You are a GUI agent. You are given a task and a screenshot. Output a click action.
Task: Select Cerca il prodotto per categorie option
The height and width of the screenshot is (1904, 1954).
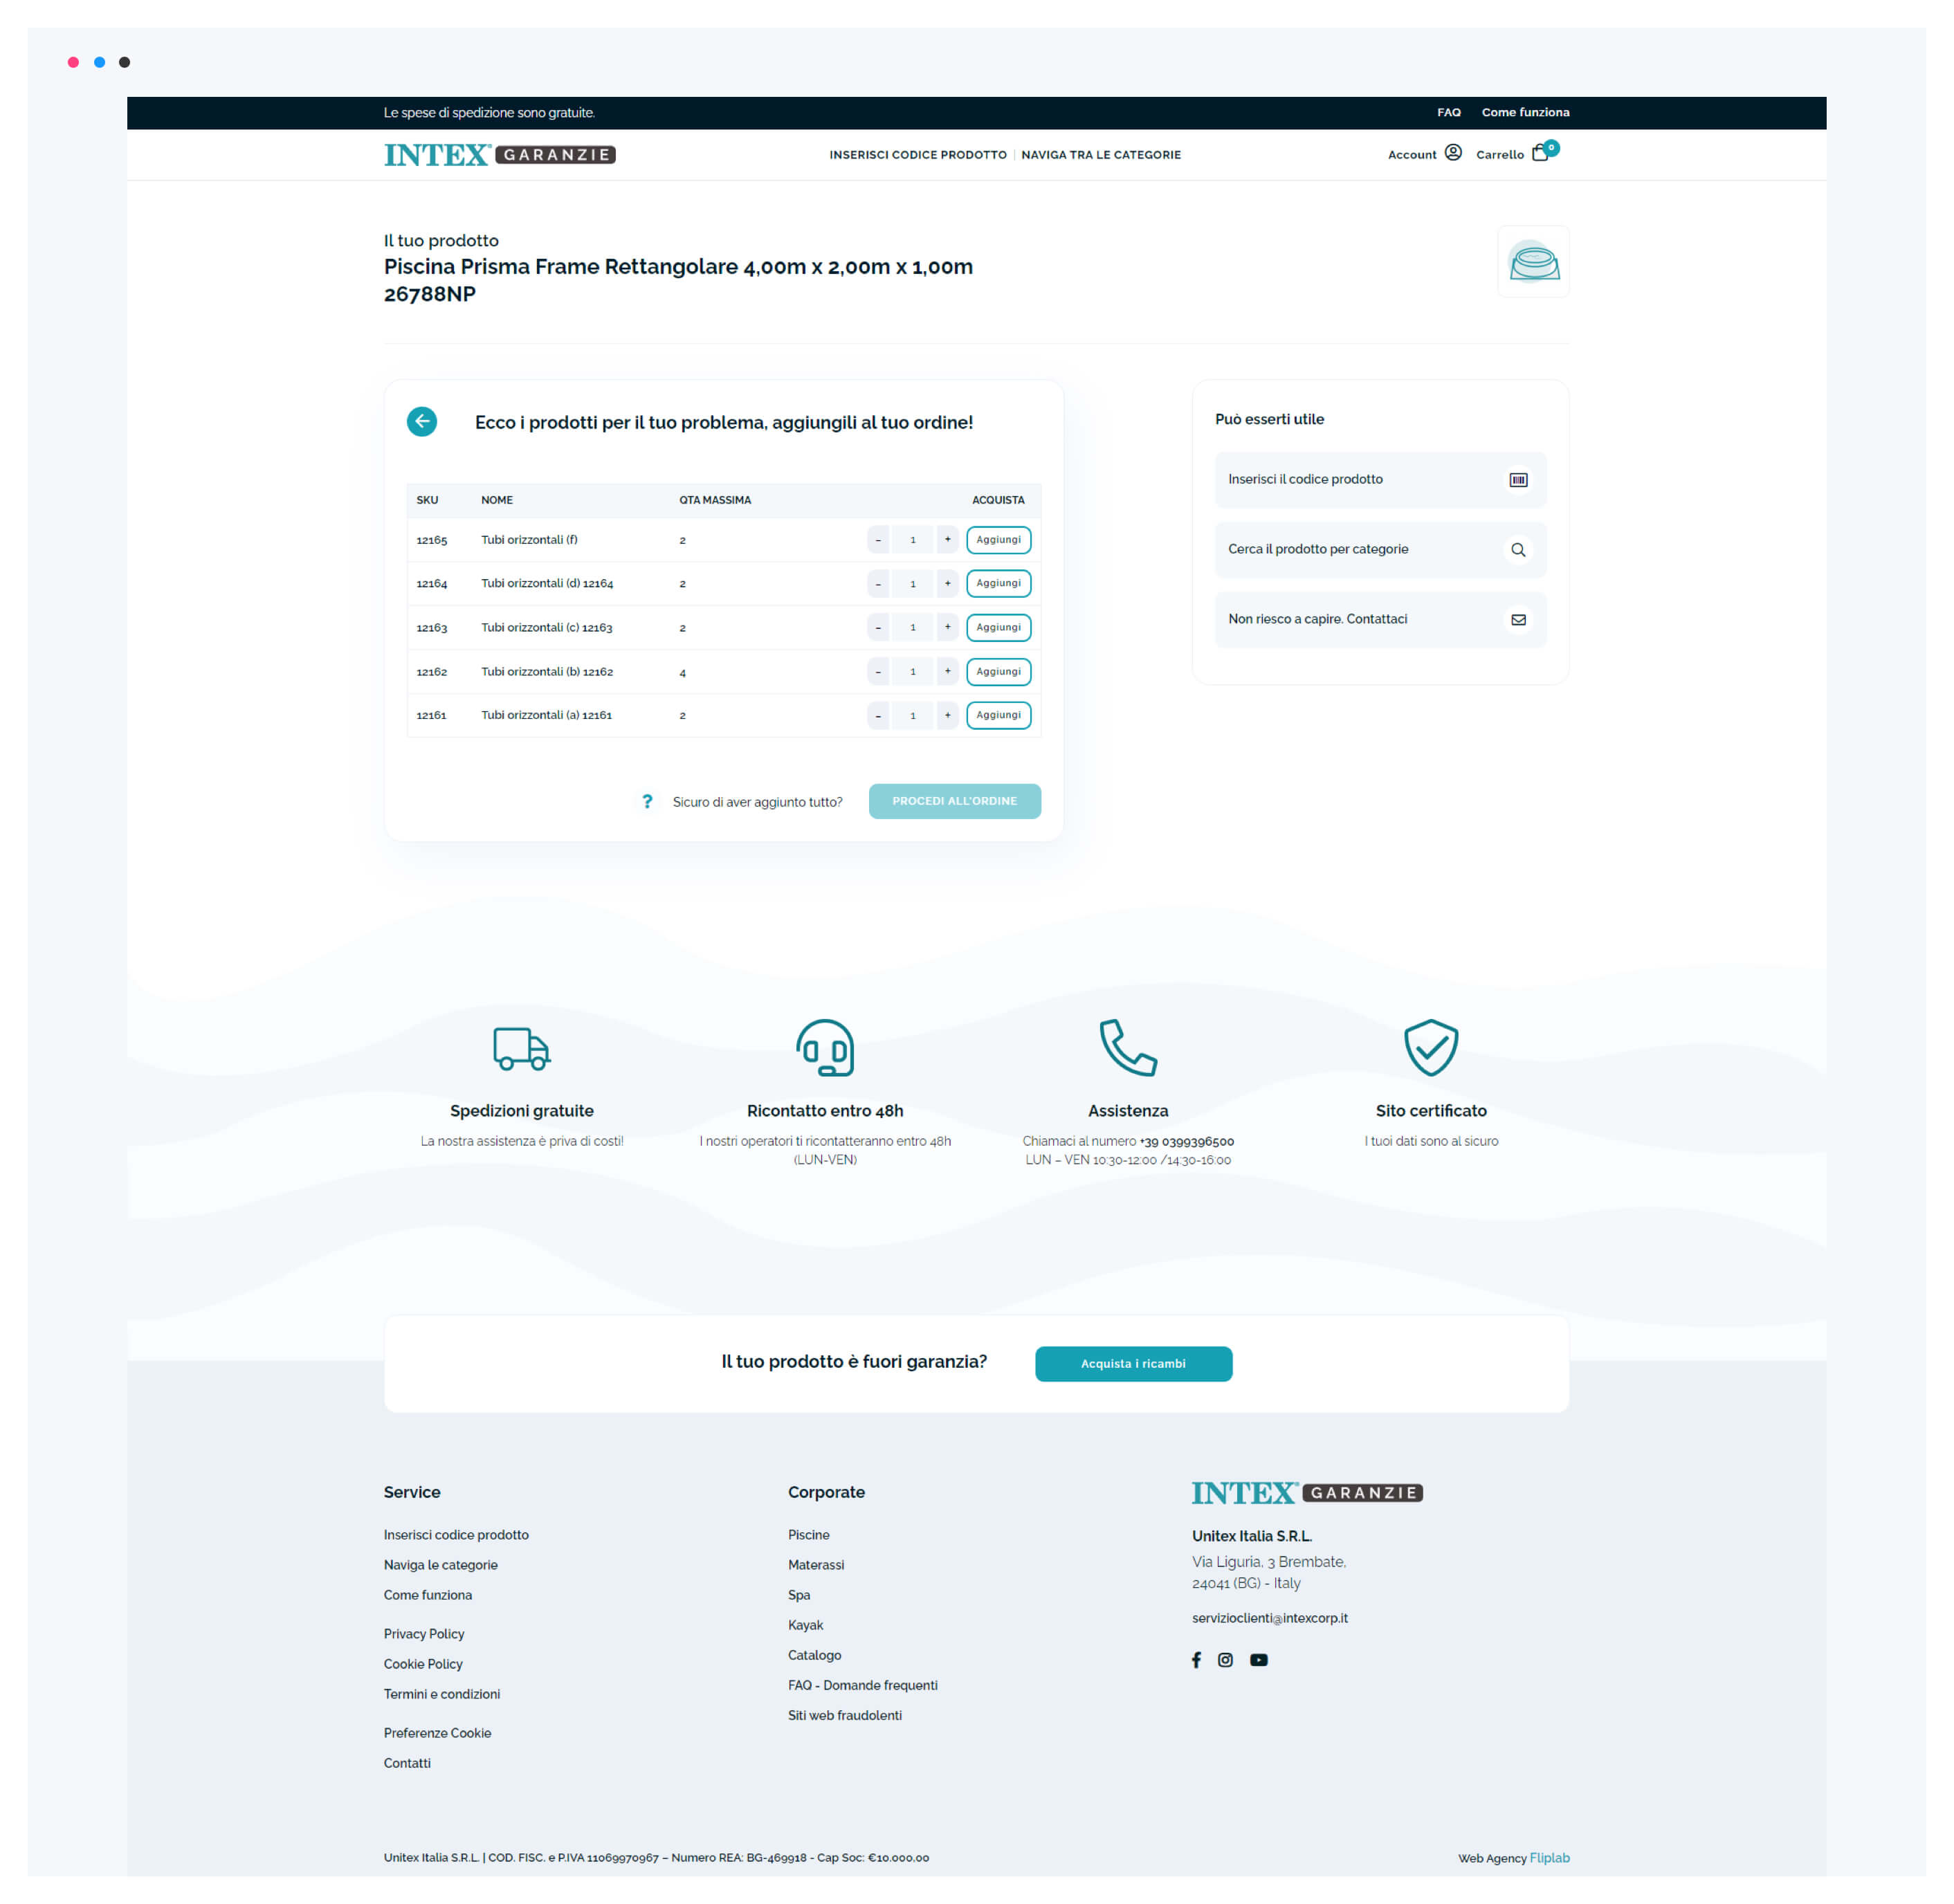point(1380,550)
